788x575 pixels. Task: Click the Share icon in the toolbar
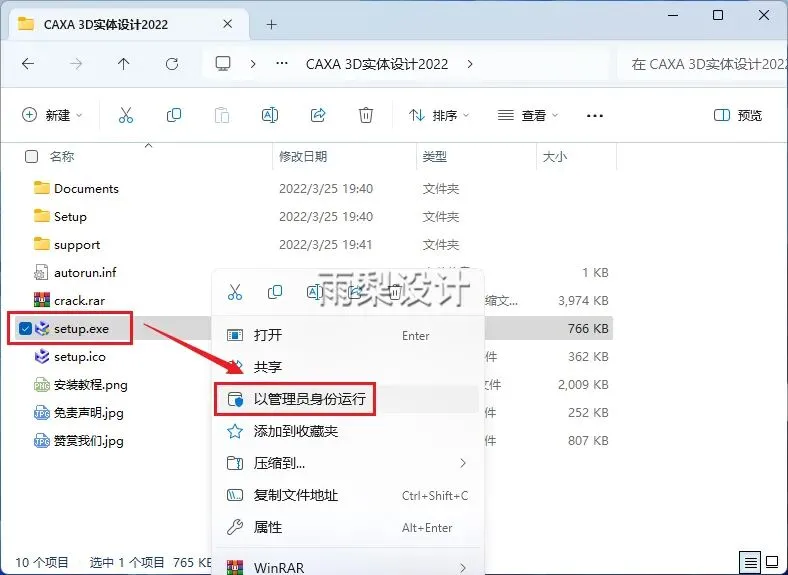coord(318,116)
